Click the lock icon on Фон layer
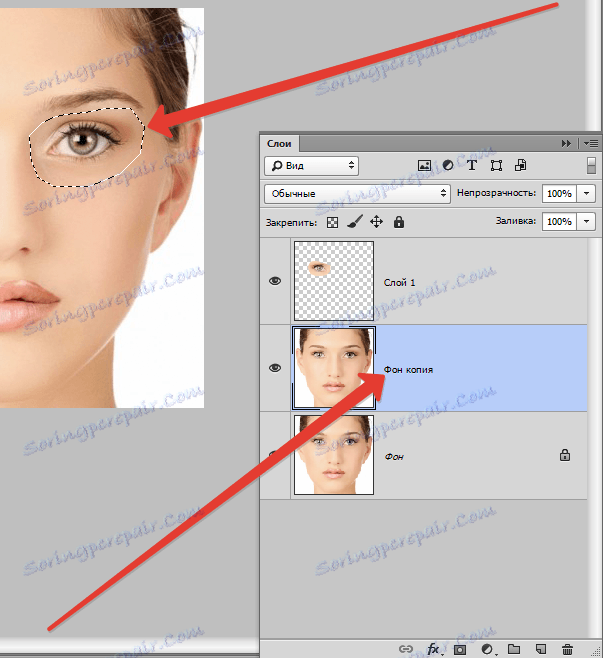Image resolution: width=603 pixels, height=658 pixels. tap(565, 455)
